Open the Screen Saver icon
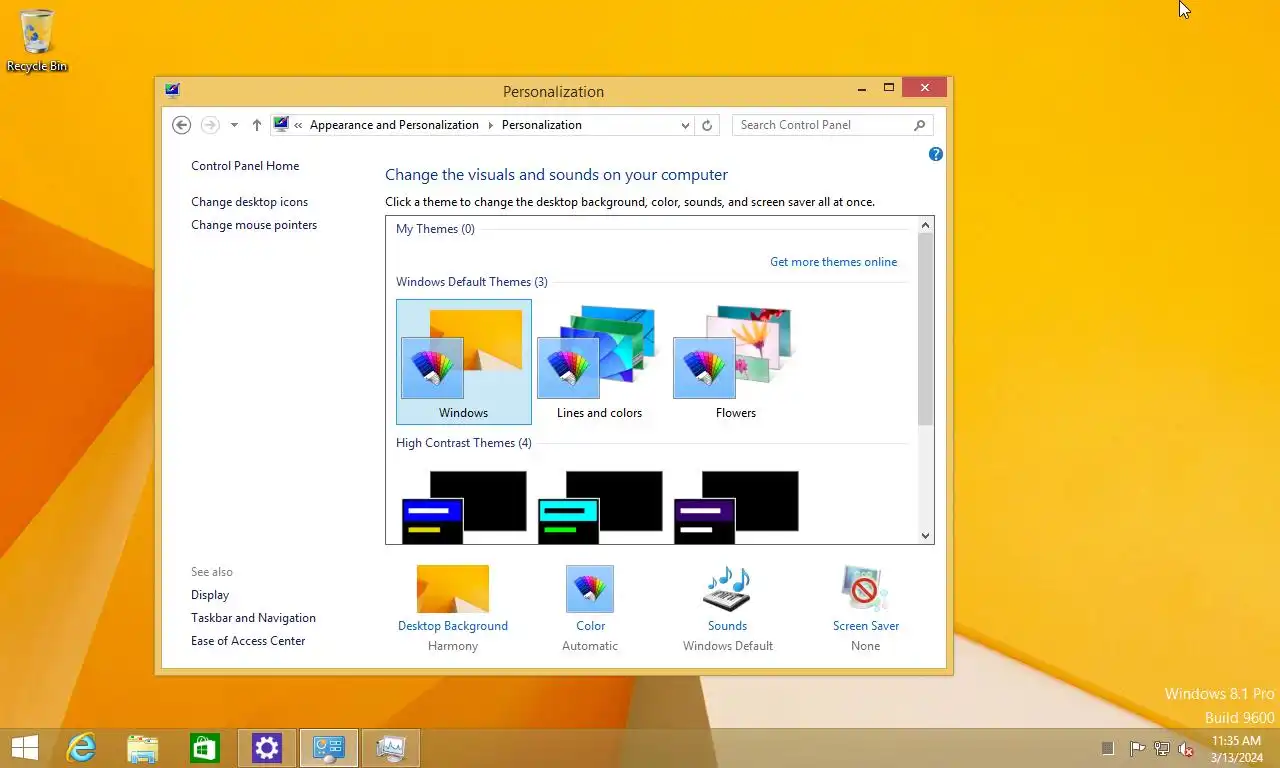 tap(865, 589)
